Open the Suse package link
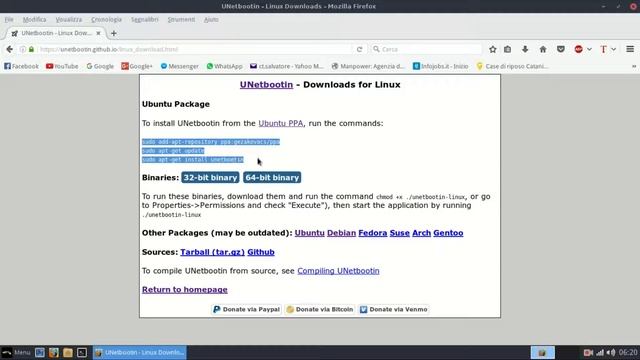The width and height of the screenshot is (640, 360). tap(400, 233)
